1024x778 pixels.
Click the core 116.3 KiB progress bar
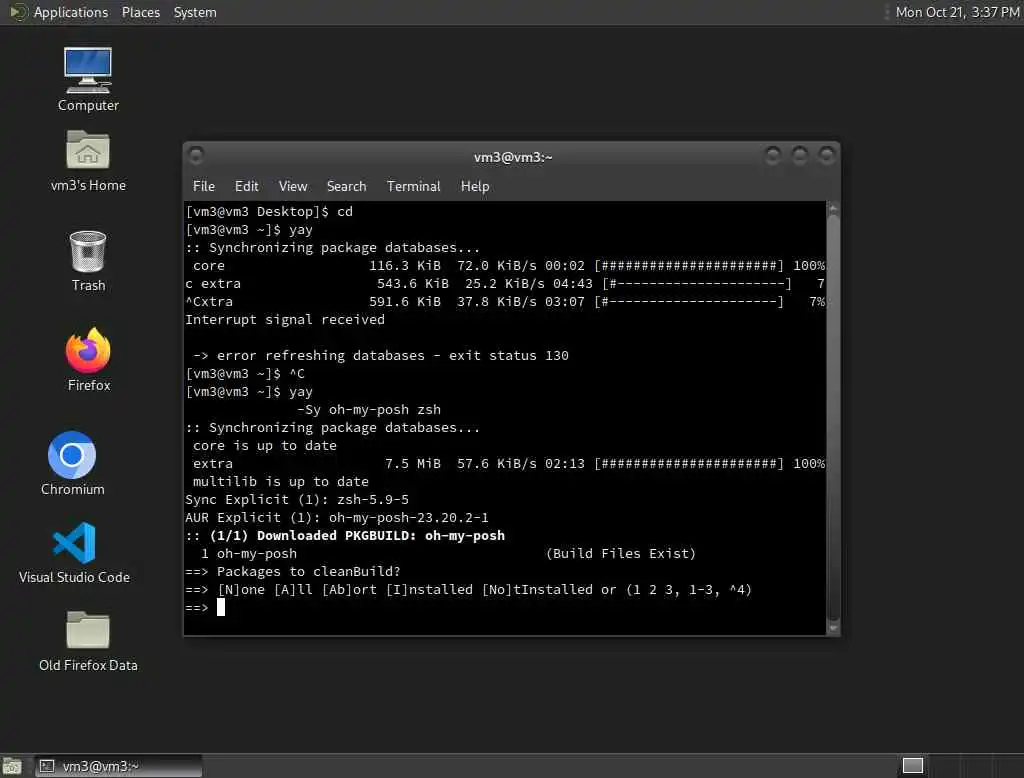[x=688, y=266]
